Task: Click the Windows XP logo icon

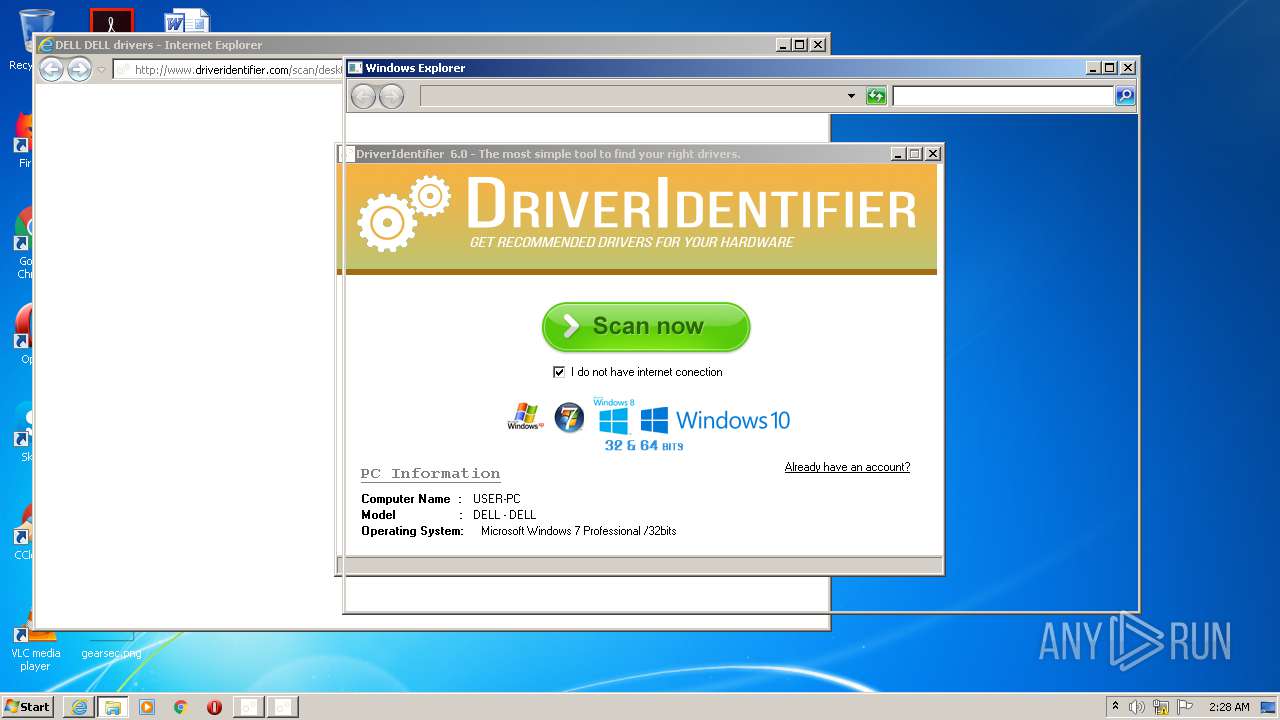Action: [525, 417]
